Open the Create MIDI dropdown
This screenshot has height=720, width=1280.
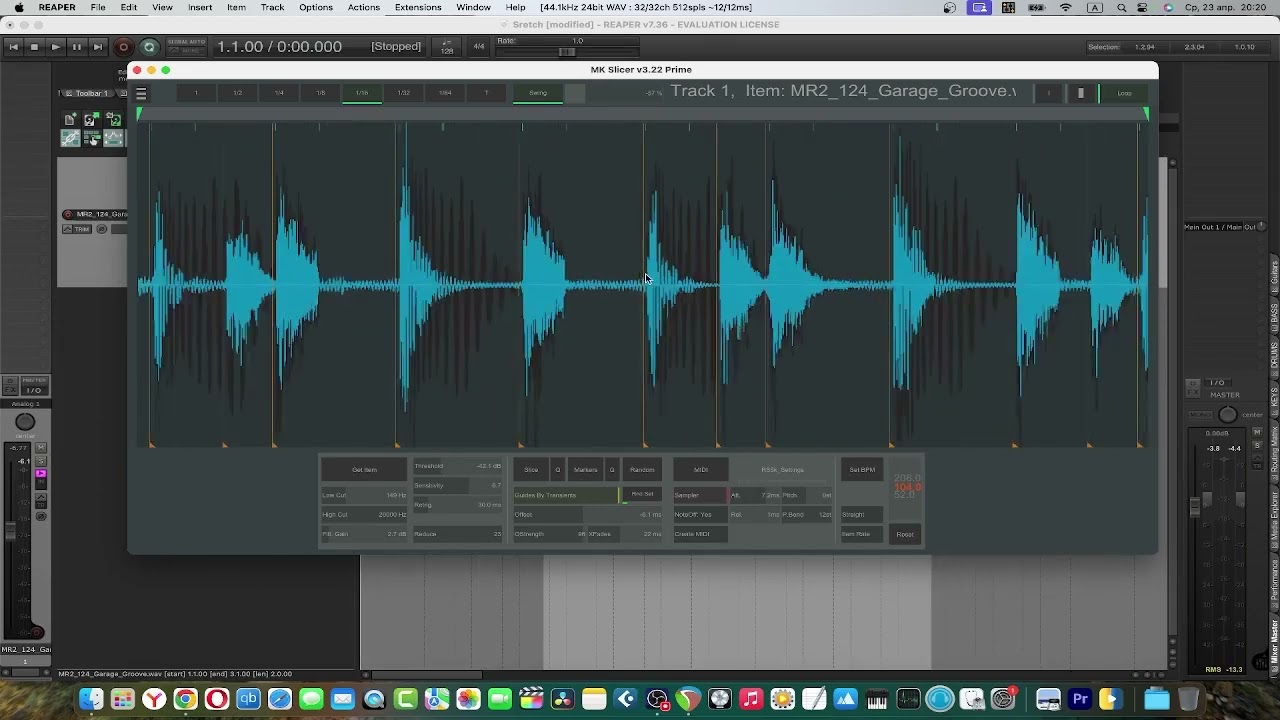pyautogui.click(x=700, y=534)
